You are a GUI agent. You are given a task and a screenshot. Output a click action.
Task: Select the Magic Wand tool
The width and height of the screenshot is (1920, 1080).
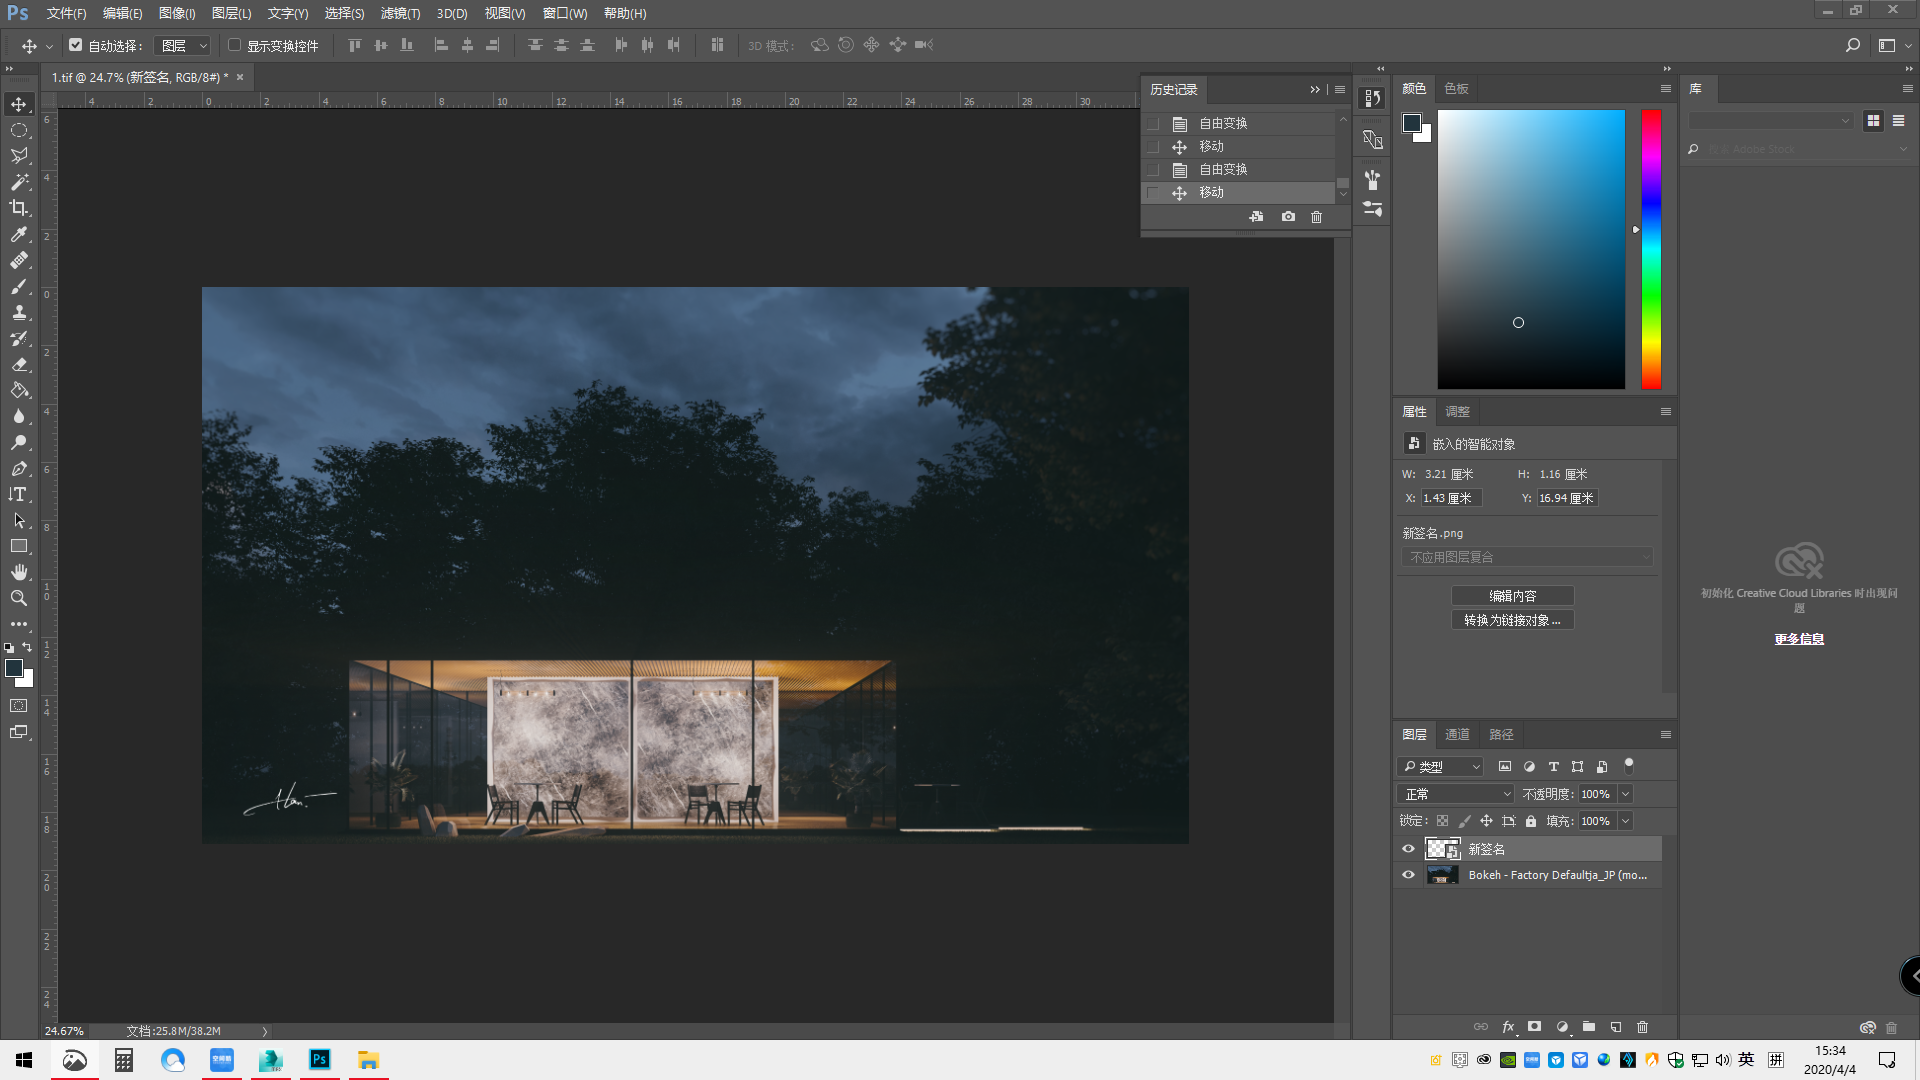click(19, 182)
